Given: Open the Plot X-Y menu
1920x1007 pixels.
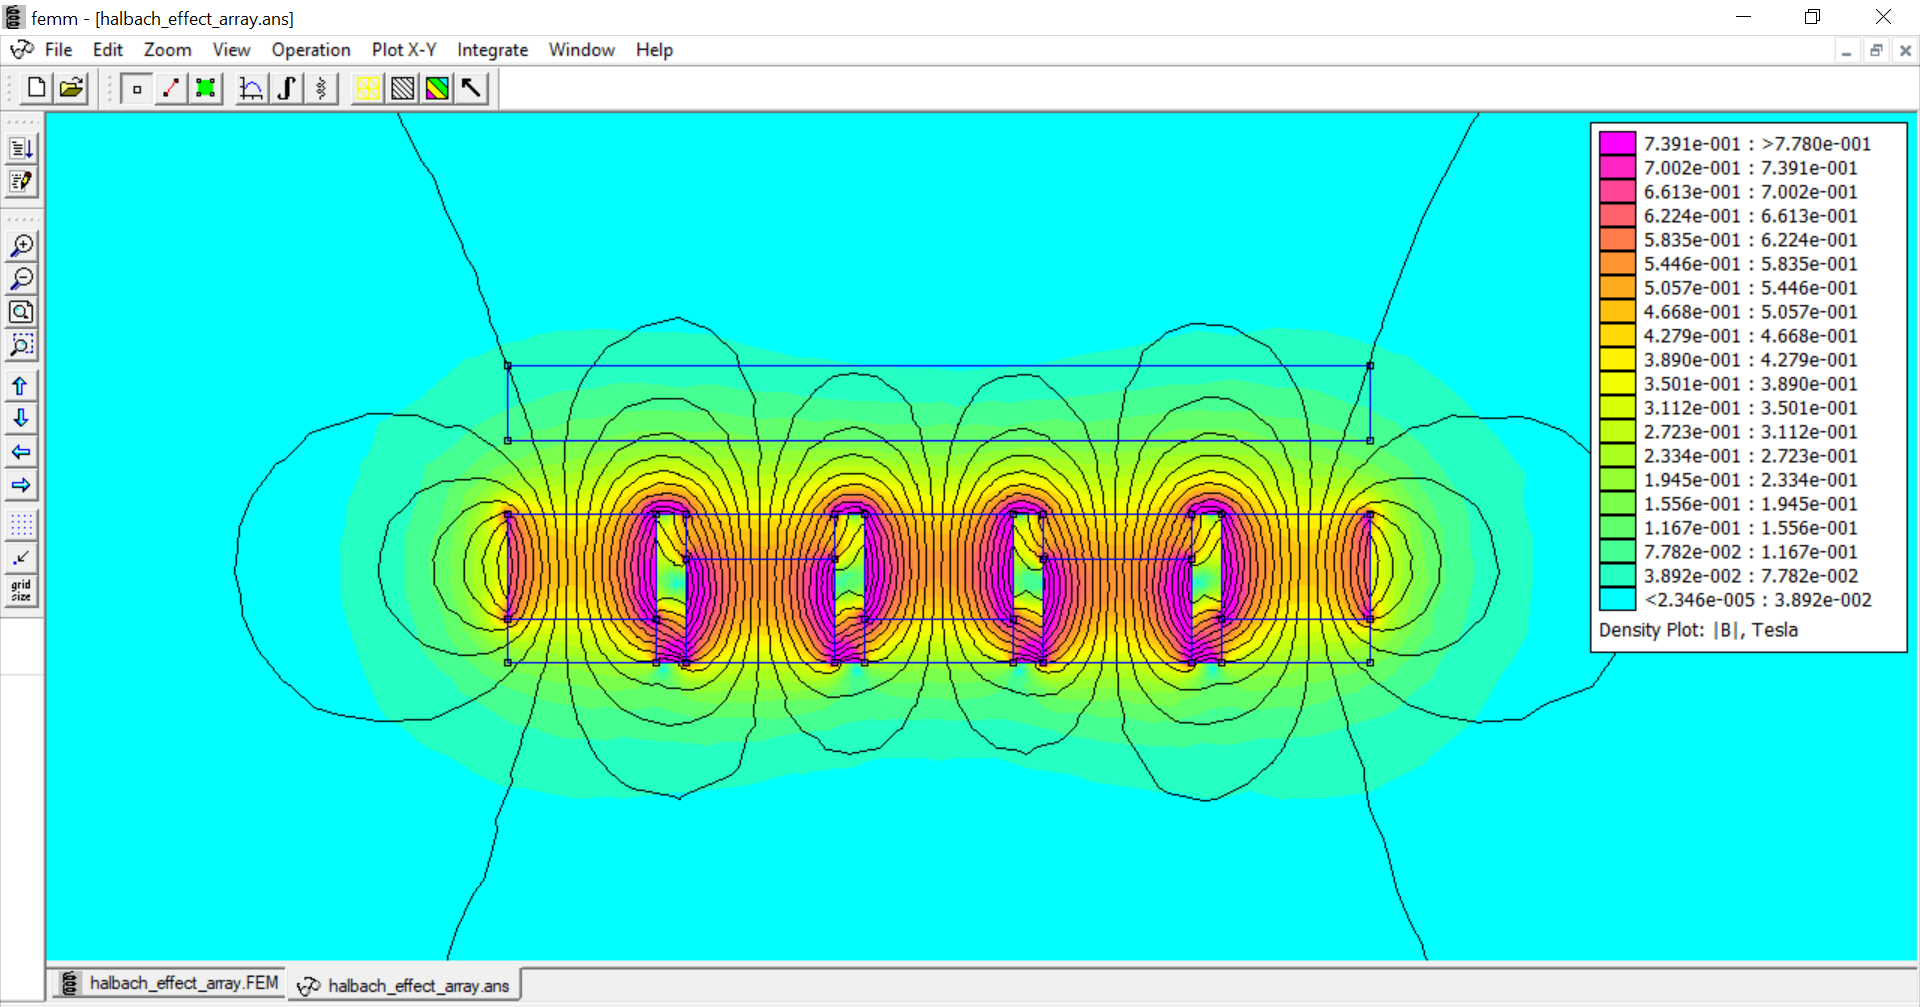Looking at the screenshot, I should point(404,50).
